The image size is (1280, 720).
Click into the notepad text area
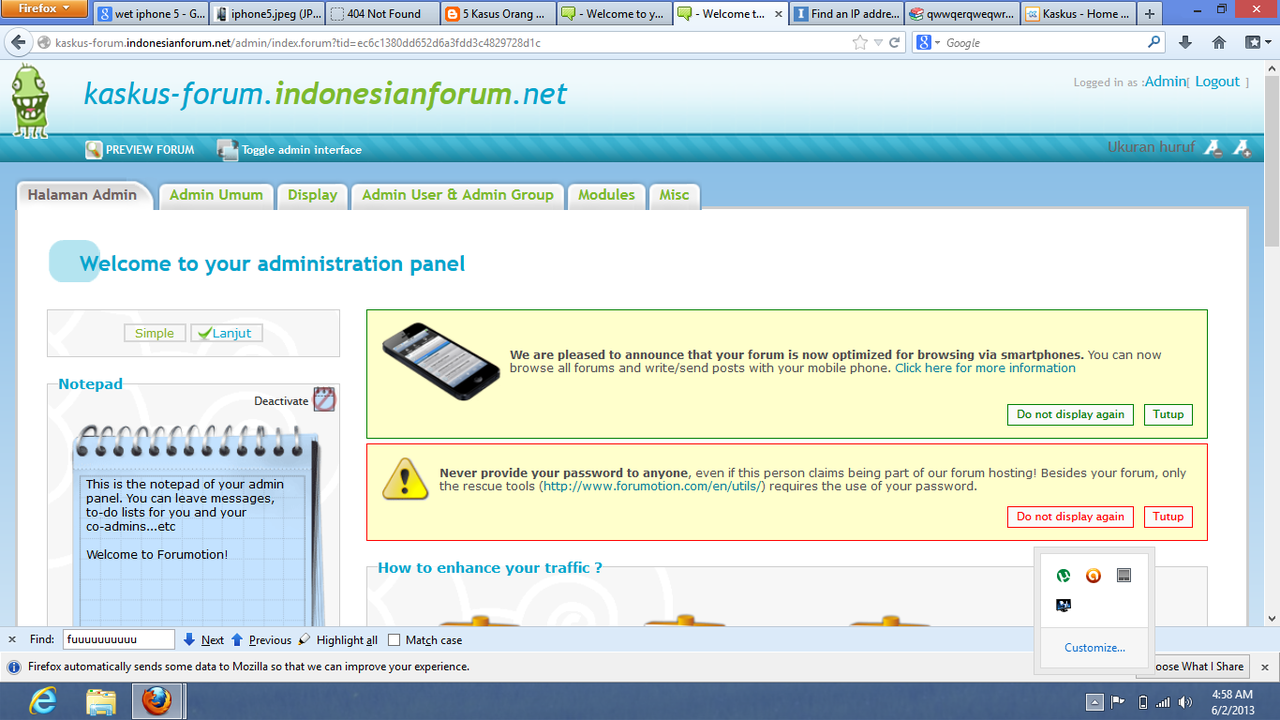195,550
